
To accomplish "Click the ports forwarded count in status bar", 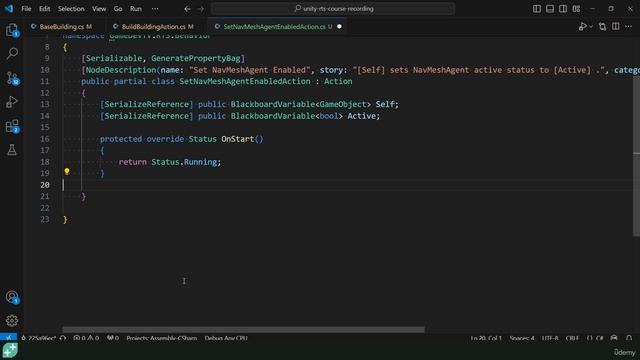I will pyautogui.click(x=113, y=338).
